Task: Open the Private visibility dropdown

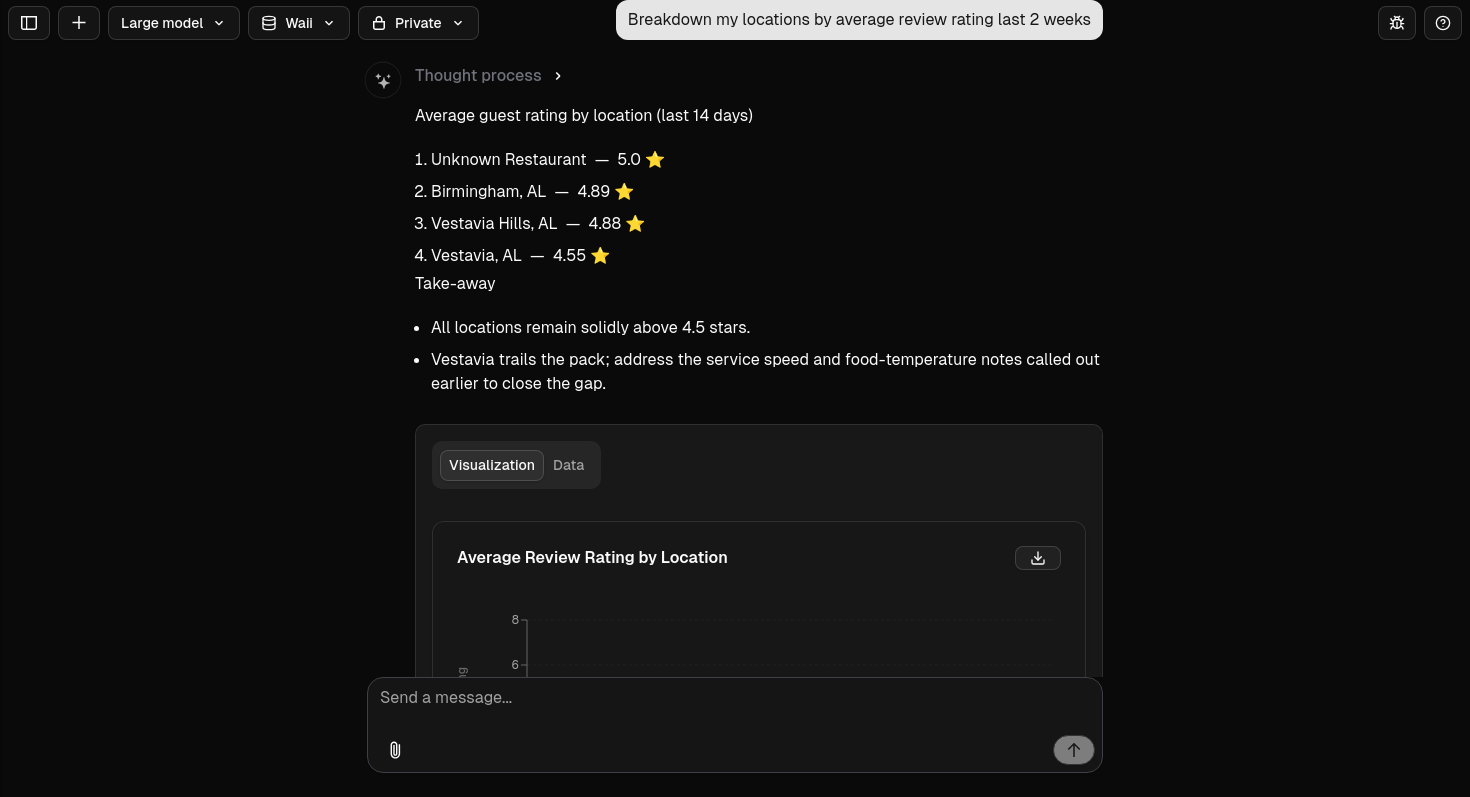Action: coord(418,23)
